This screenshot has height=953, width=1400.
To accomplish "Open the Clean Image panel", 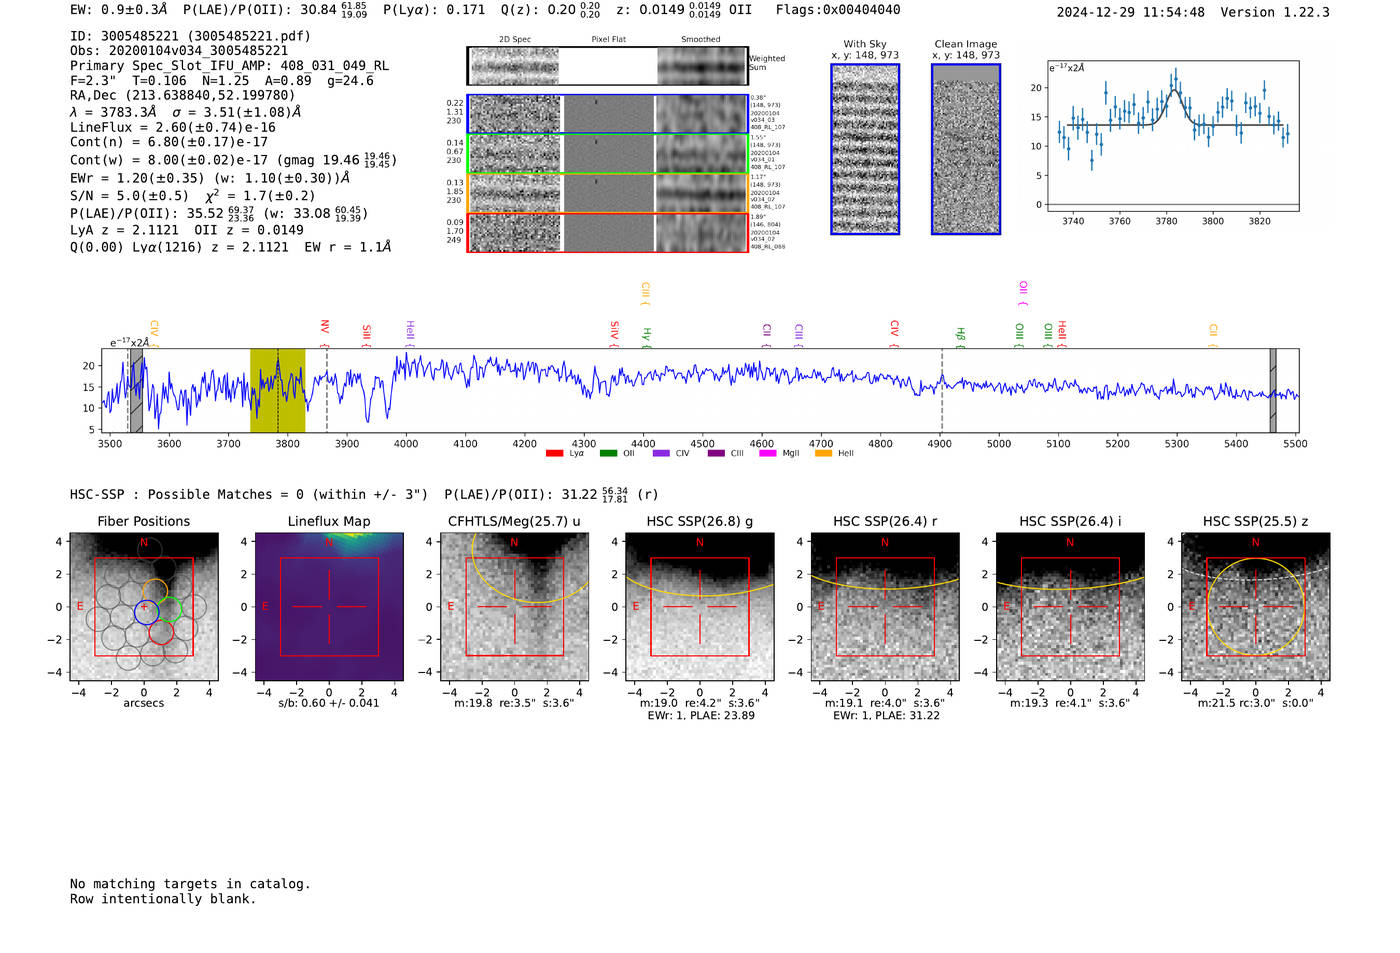I will click(x=966, y=149).
